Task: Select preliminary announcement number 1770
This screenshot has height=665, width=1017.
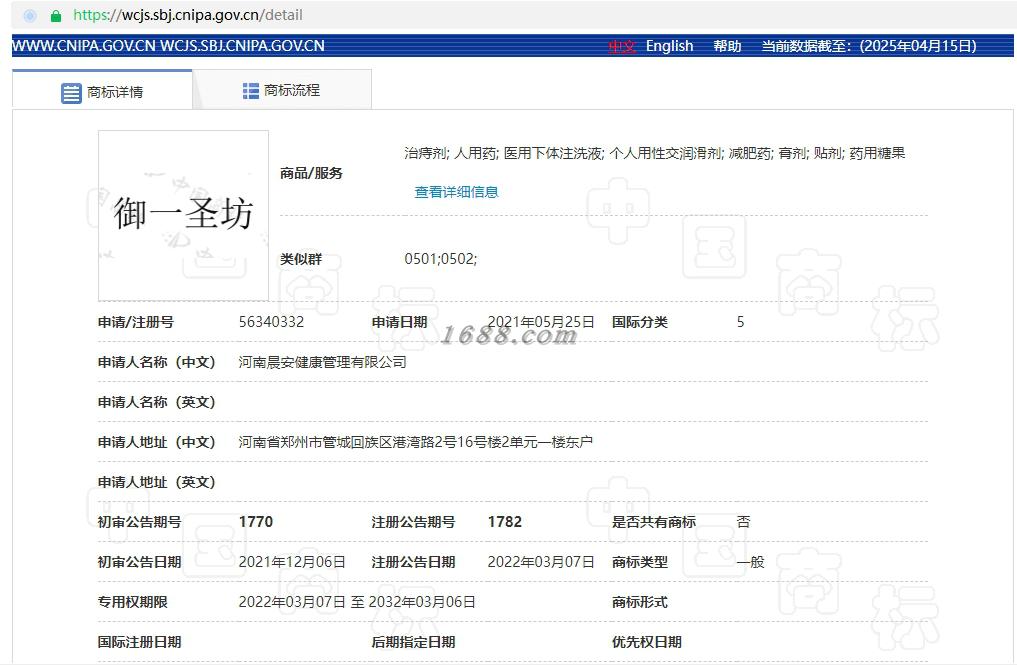Action: tap(256, 522)
